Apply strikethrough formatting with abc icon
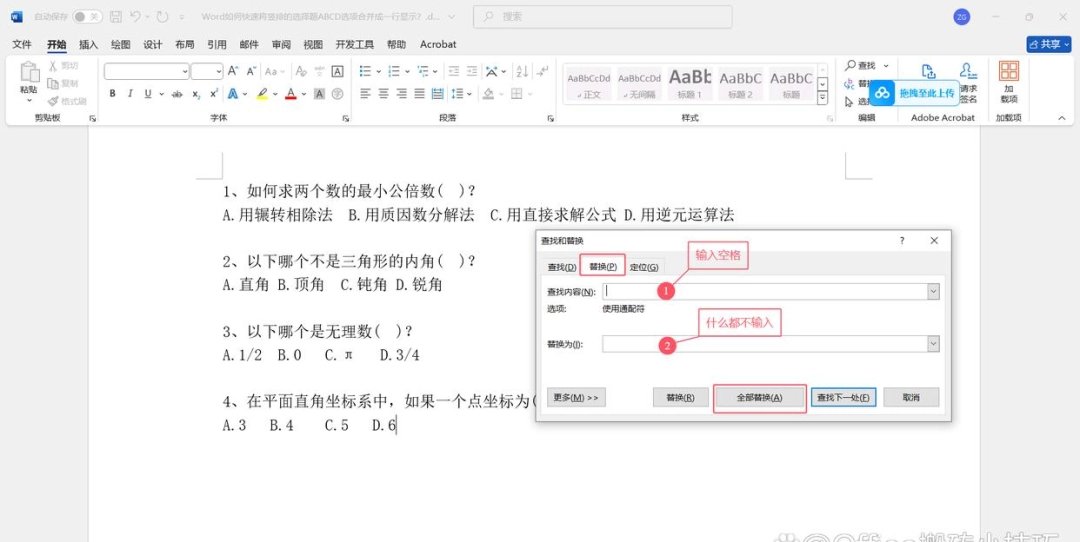 177,94
